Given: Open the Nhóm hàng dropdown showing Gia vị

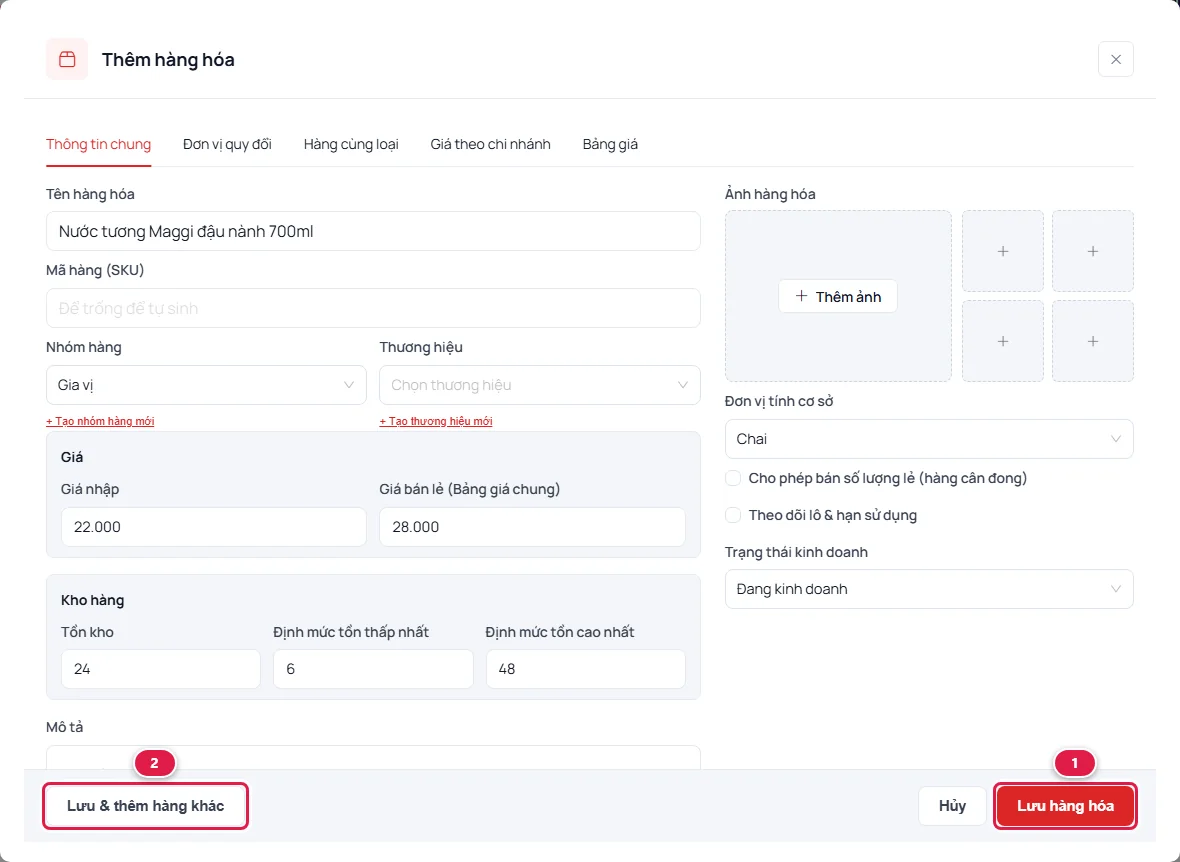Looking at the screenshot, I should (206, 385).
